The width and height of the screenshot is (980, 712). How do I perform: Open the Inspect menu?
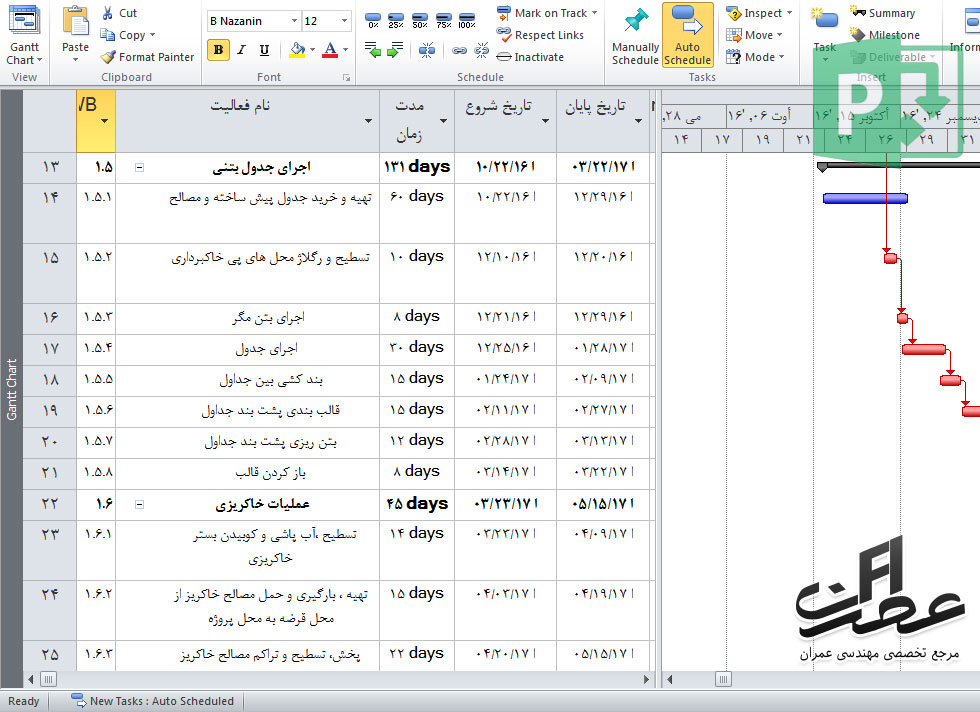(x=759, y=13)
